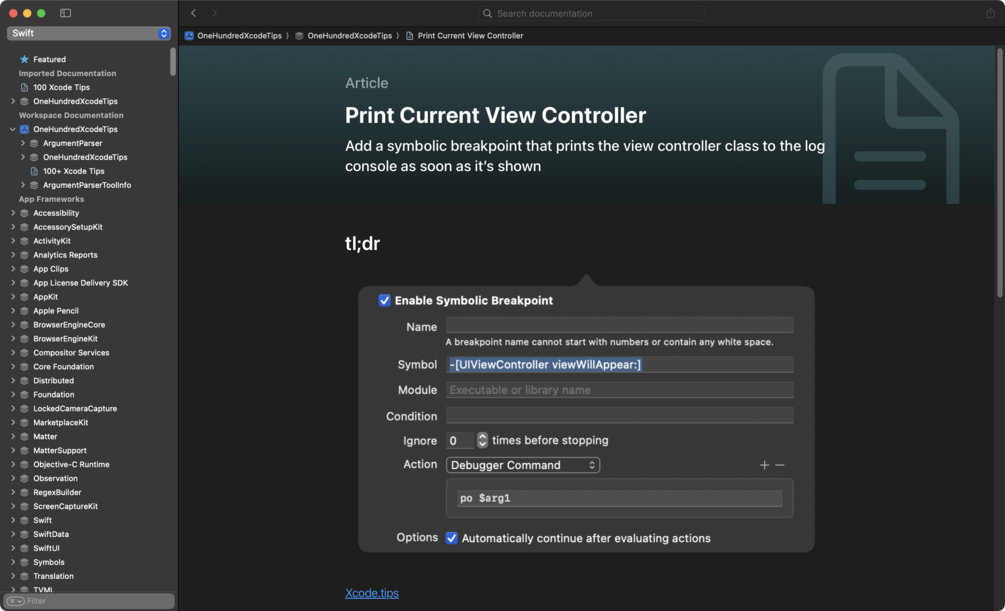Click the Search documentation field

point(591,13)
